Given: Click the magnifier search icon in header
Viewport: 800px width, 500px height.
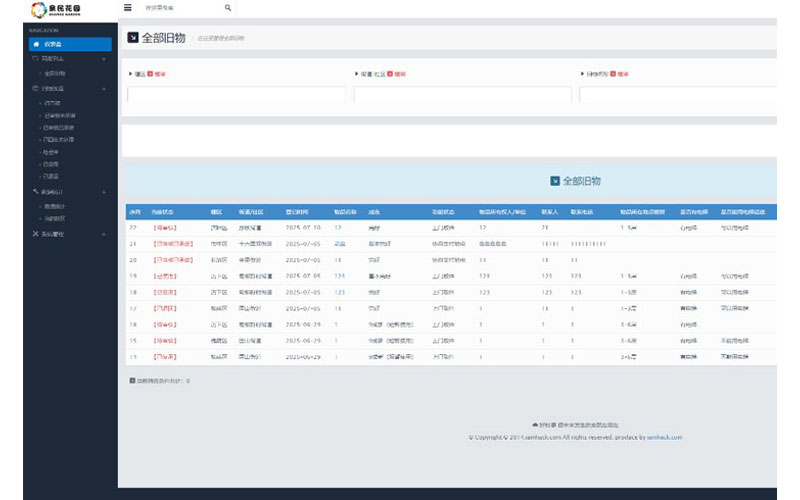Looking at the screenshot, I should click(x=228, y=8).
